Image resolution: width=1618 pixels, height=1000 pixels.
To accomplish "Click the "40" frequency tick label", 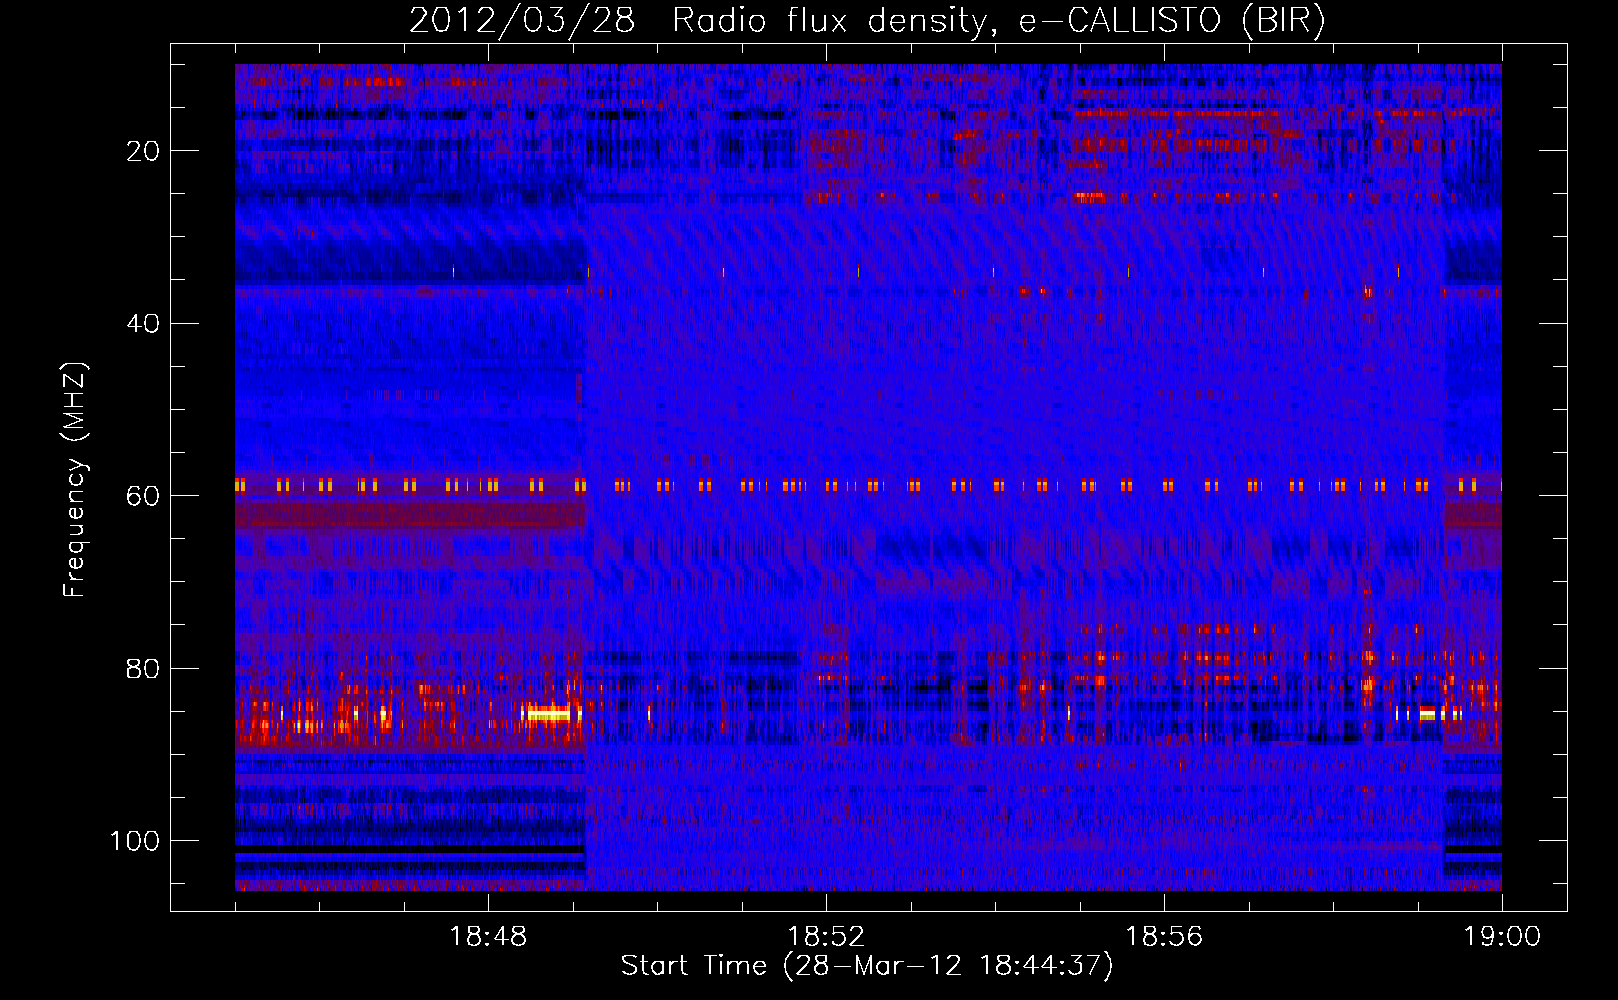I will pyautogui.click(x=144, y=324).
